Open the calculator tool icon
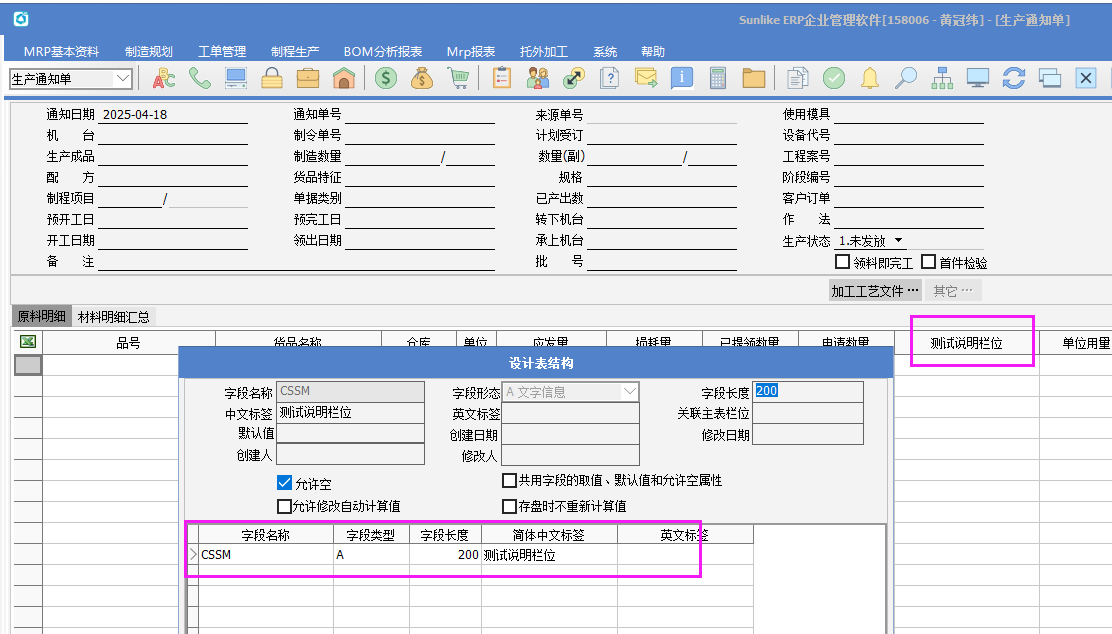Screen dimensions: 1112x634 tap(717, 78)
